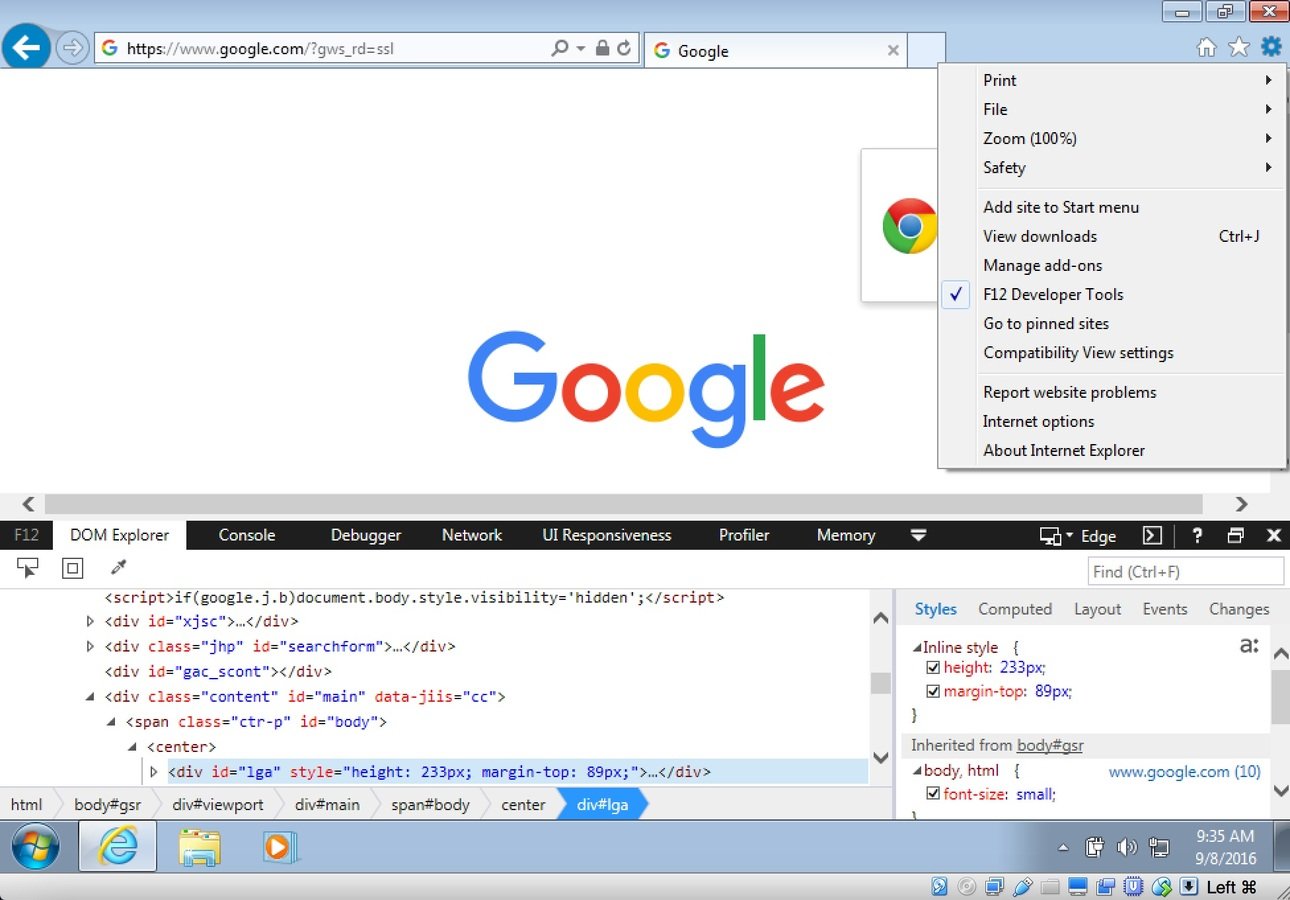Open the Home page icon

tap(1207, 47)
